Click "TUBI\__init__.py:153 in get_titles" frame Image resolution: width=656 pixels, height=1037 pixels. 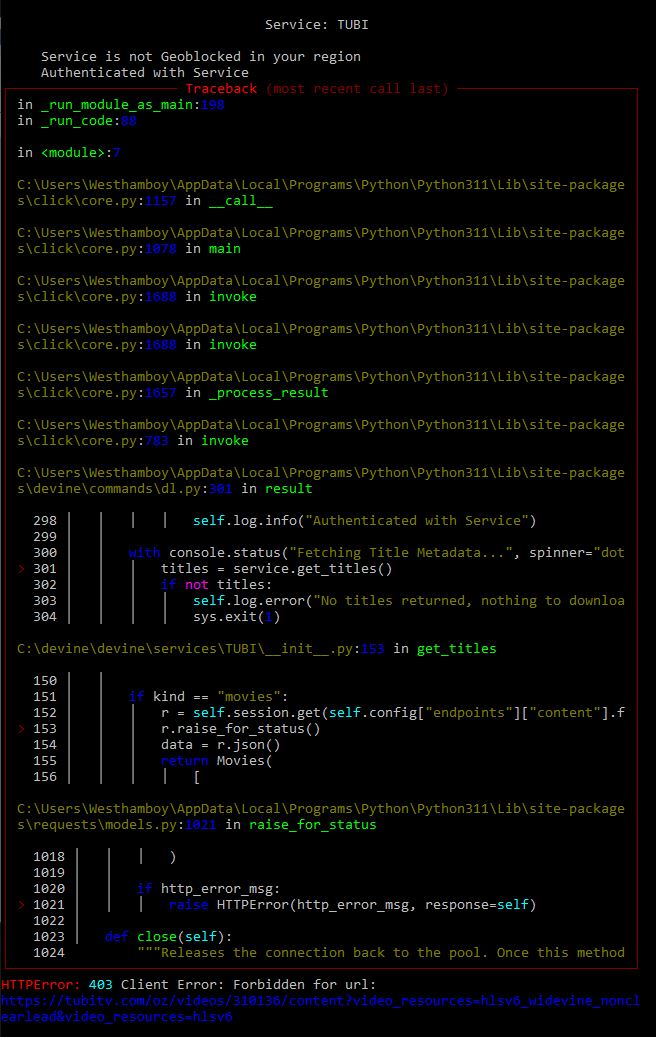(257, 649)
